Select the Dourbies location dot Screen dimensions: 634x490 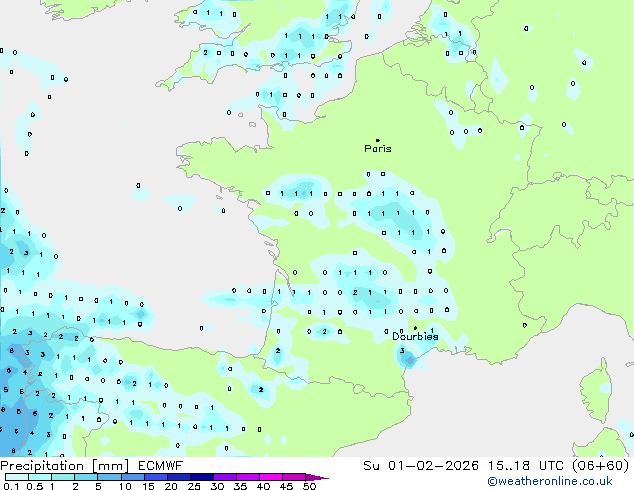coord(415,328)
